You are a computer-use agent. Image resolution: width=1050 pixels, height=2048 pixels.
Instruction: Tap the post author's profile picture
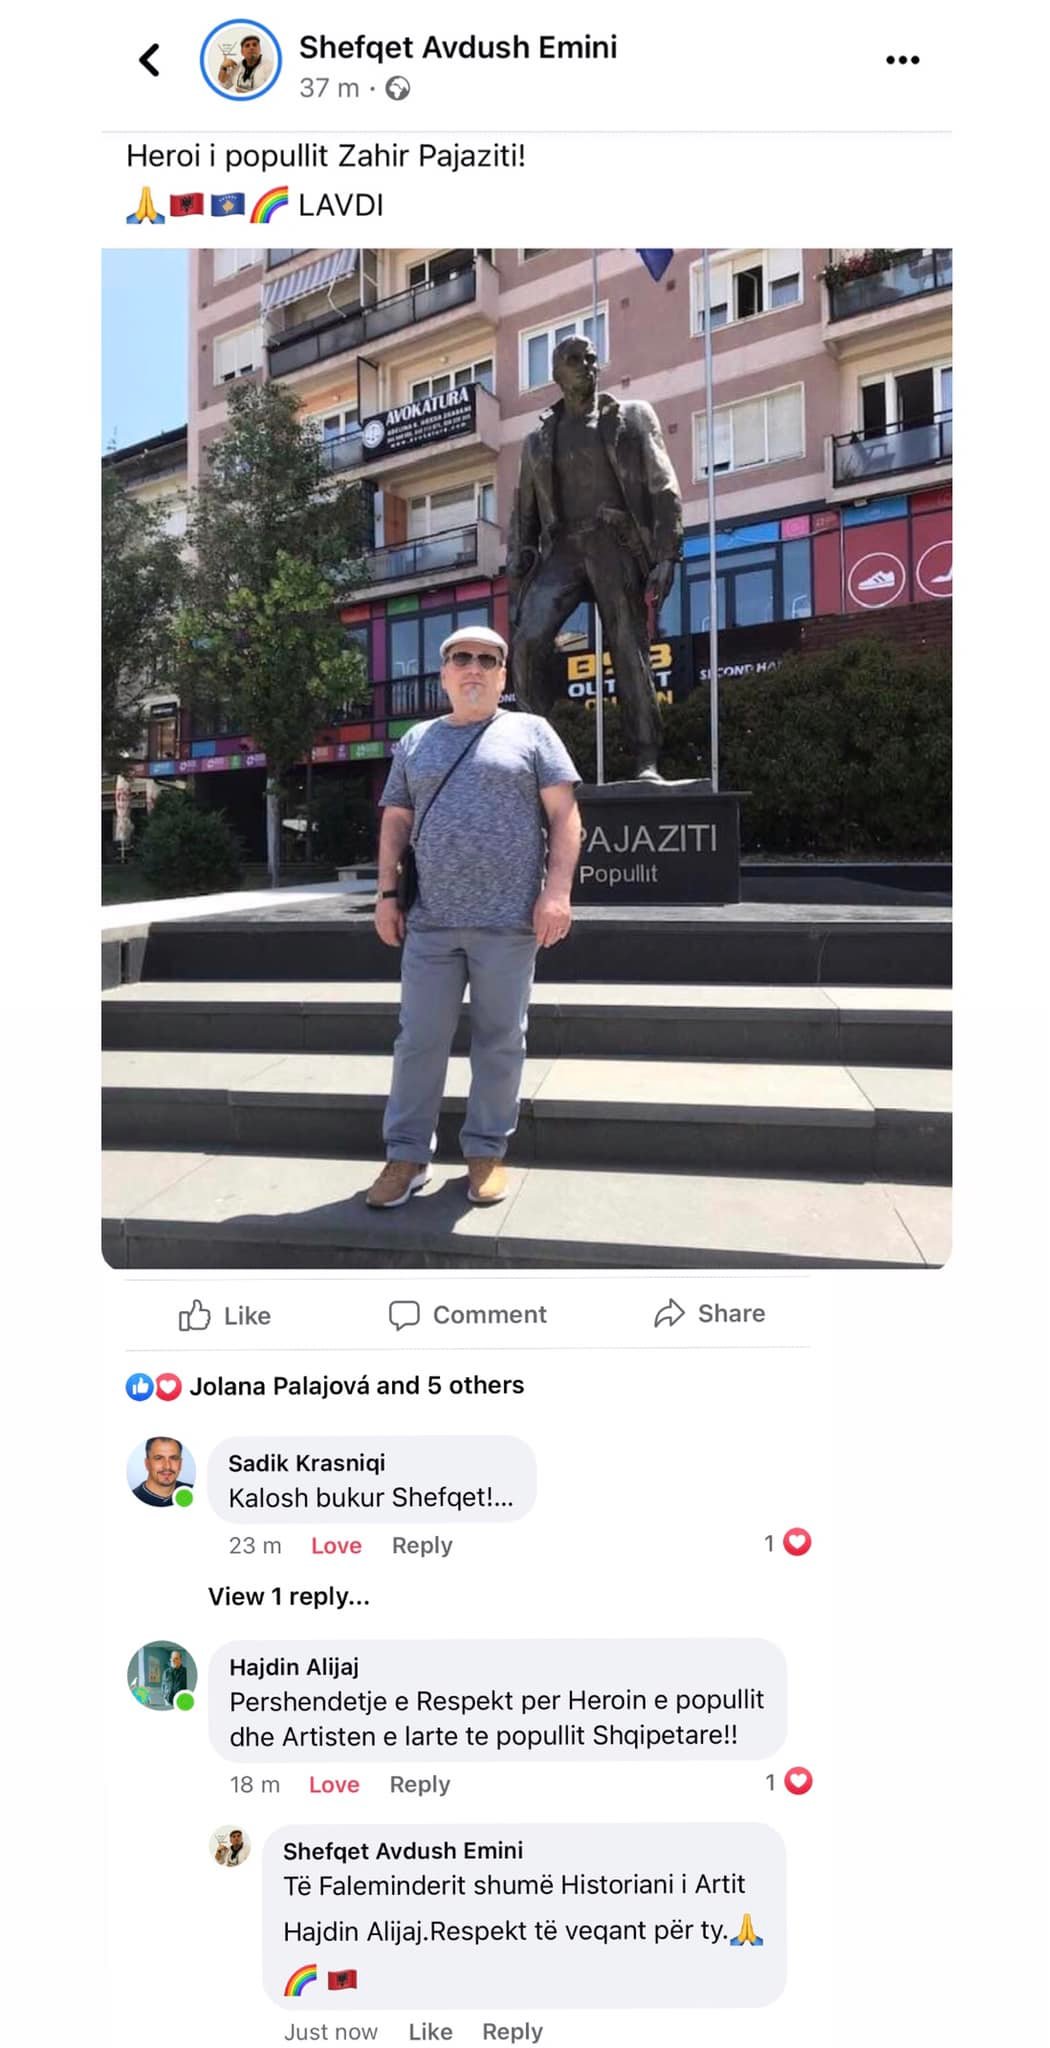[241, 60]
